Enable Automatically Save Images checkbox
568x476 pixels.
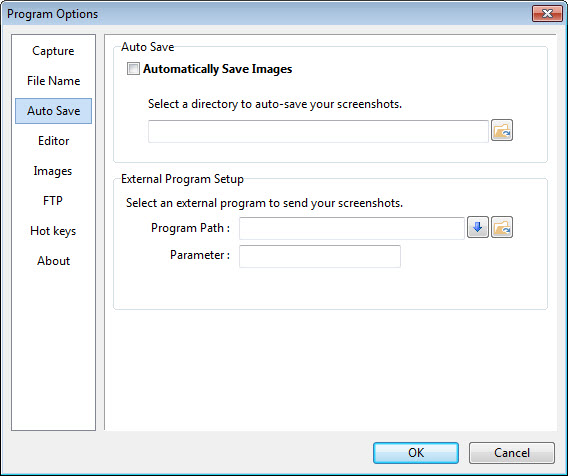click(133, 68)
